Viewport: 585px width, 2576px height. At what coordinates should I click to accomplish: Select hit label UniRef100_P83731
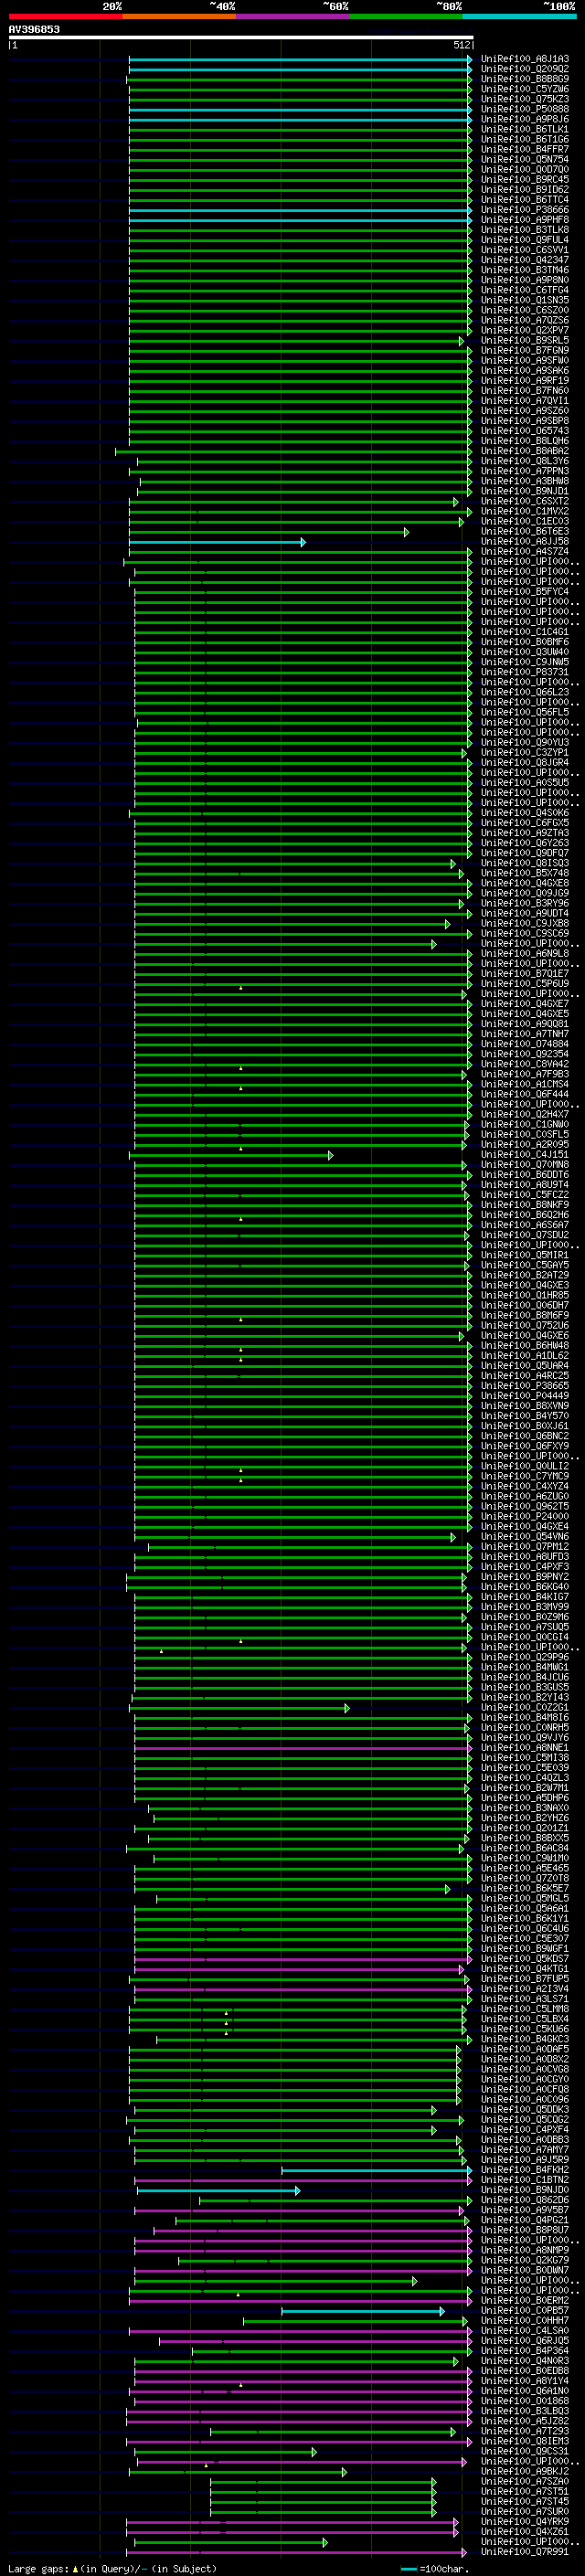pyautogui.click(x=525, y=672)
